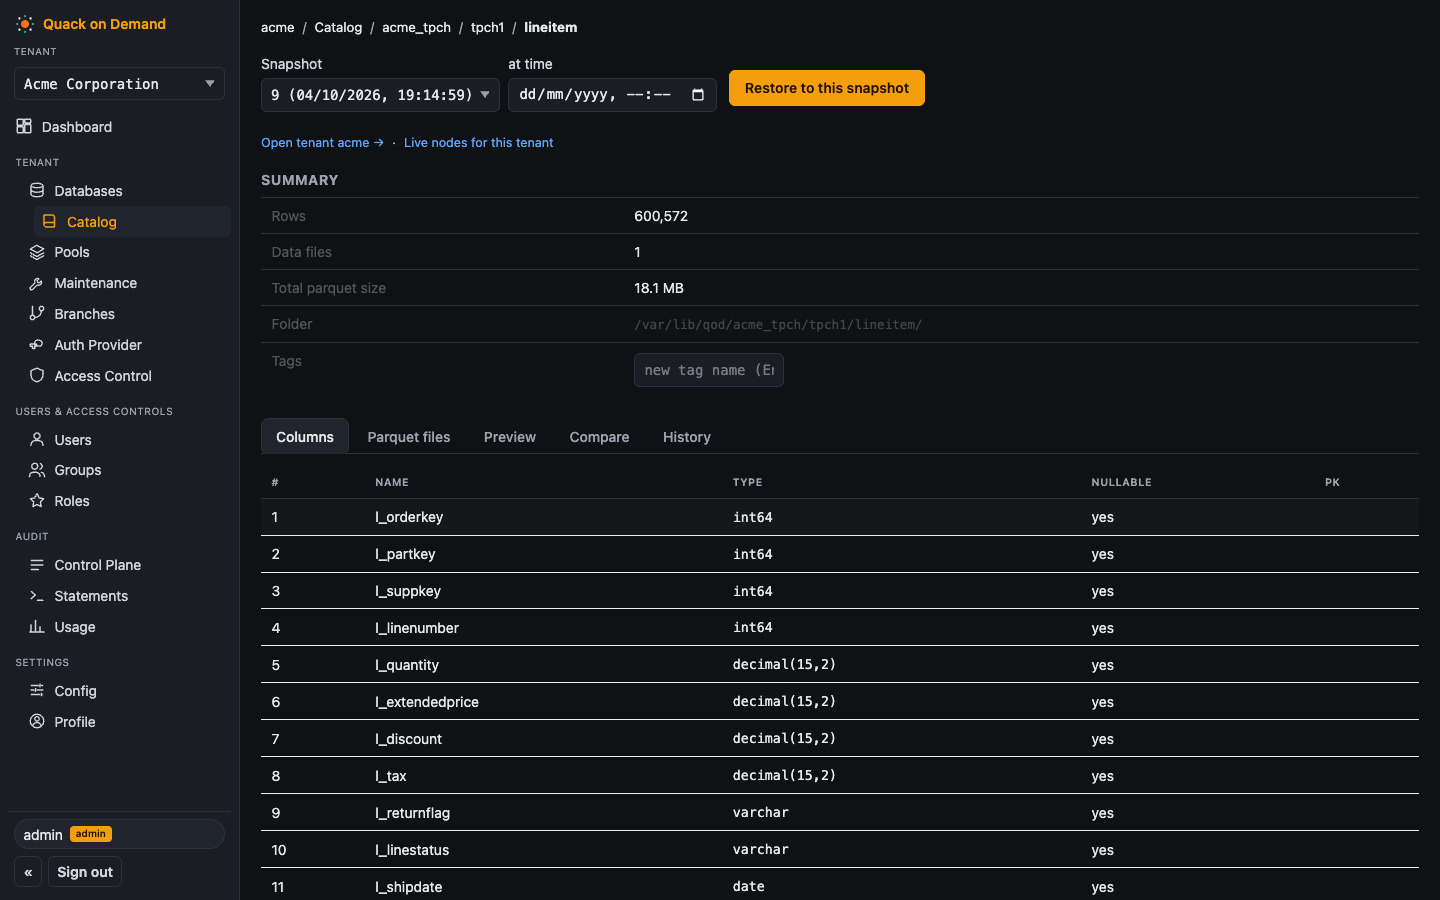The image size is (1440, 900).
Task: Click the admin user badge
Action: click(90, 834)
